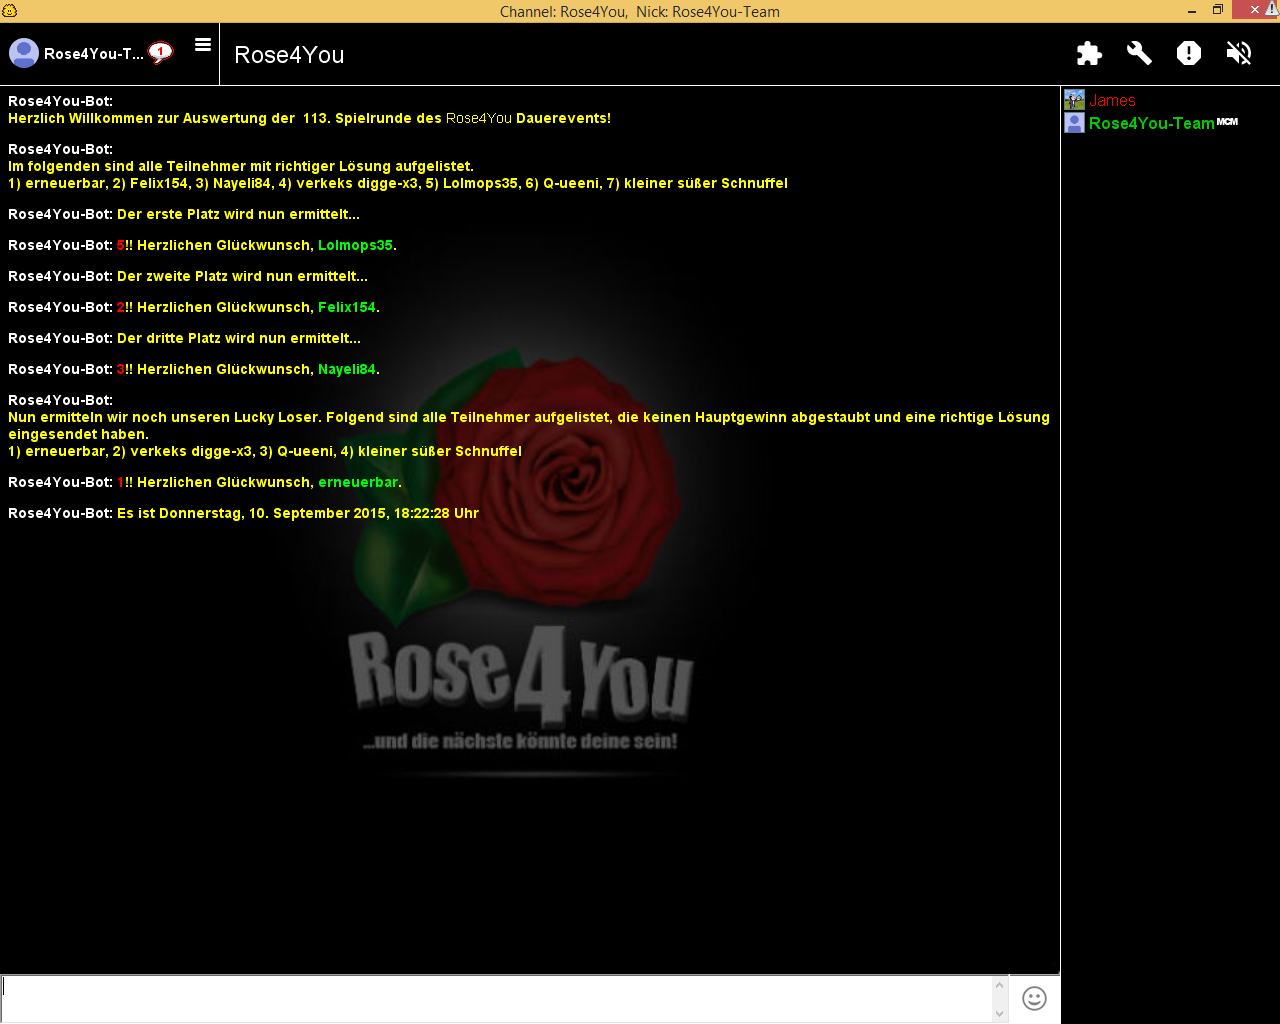The width and height of the screenshot is (1280, 1024).
Task: Toggle the muted speaker sound icon
Action: (x=1239, y=53)
